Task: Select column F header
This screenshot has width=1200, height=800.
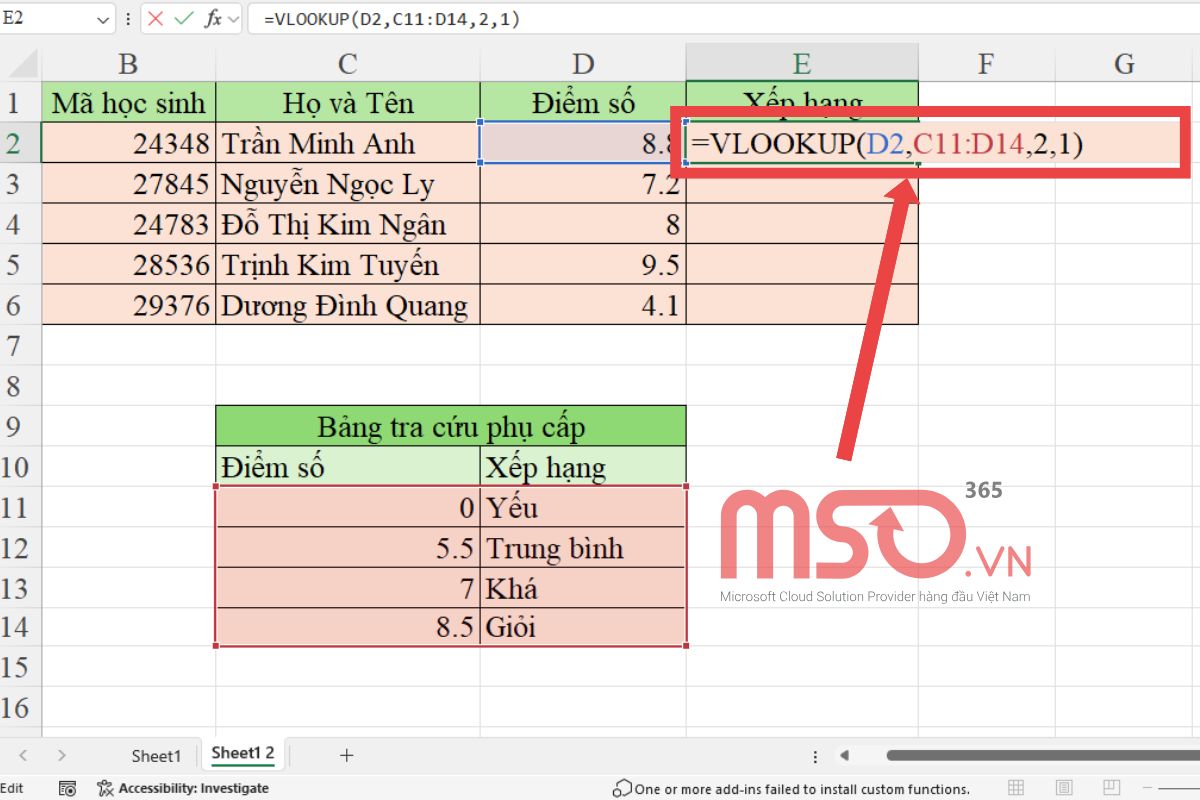Action: click(986, 64)
